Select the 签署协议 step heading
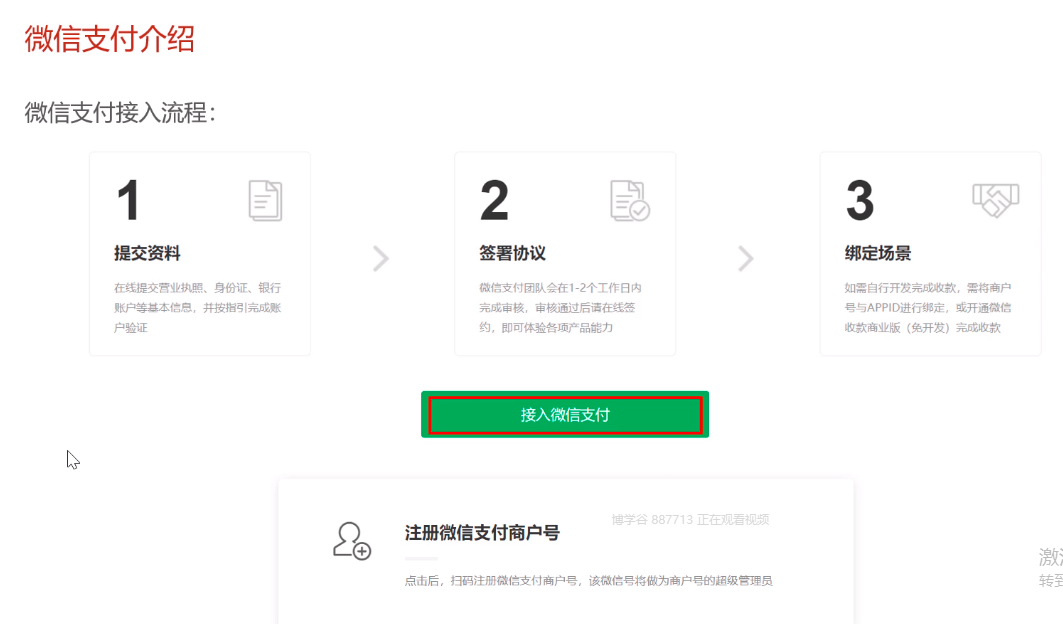The image size is (1063, 624). pyautogui.click(x=512, y=253)
